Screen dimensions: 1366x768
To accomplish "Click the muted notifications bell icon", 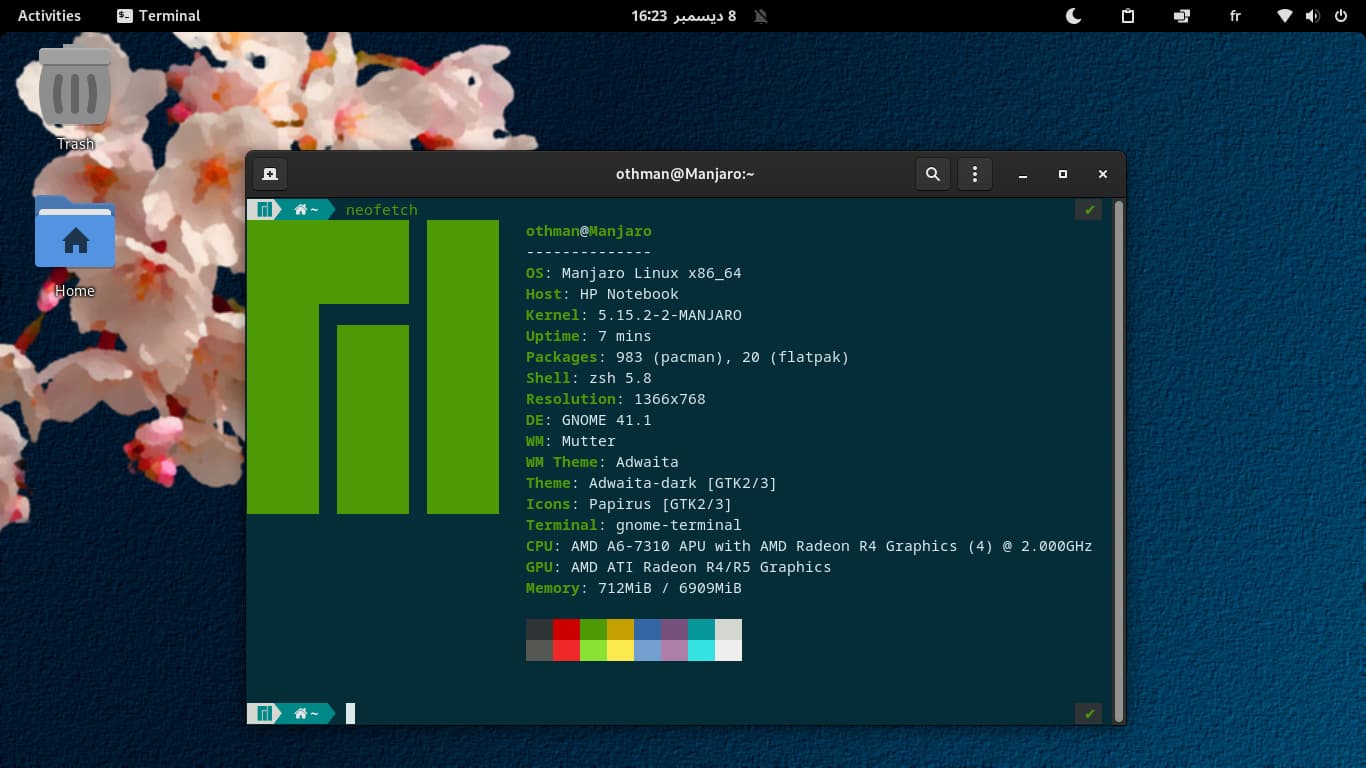I will tap(761, 16).
